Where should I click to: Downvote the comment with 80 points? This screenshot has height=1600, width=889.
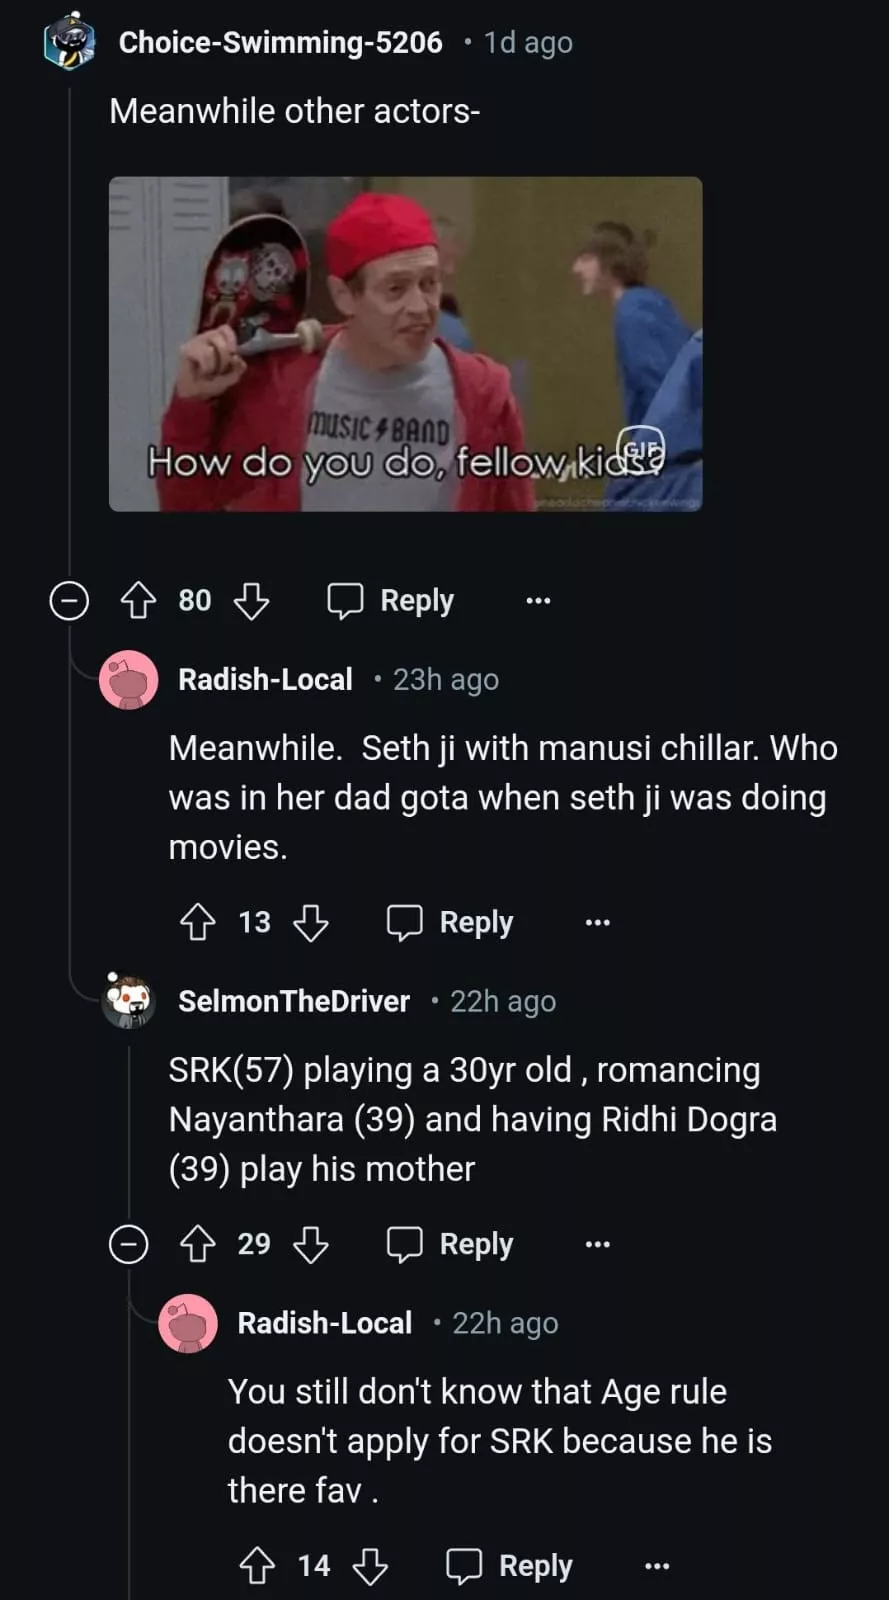[x=251, y=601]
